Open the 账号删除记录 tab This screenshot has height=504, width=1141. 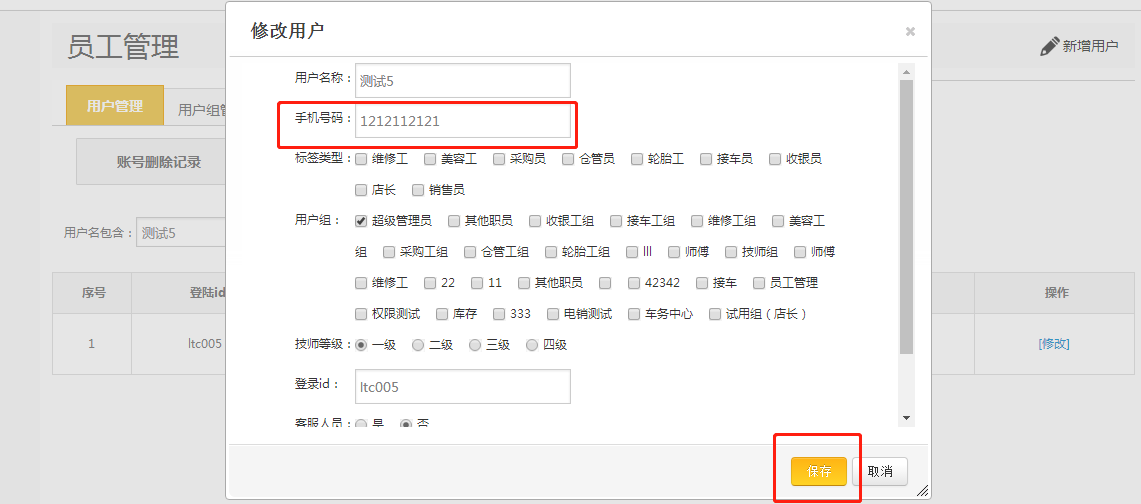pos(158,162)
